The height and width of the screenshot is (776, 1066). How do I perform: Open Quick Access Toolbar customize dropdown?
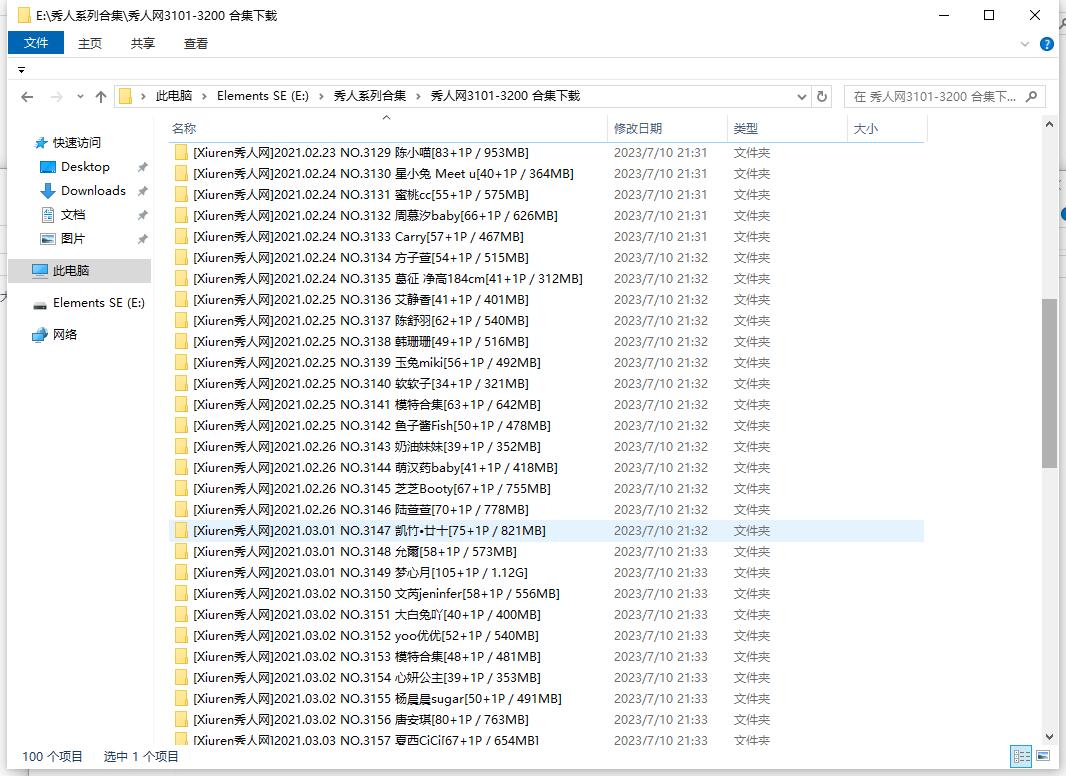[x=22, y=70]
